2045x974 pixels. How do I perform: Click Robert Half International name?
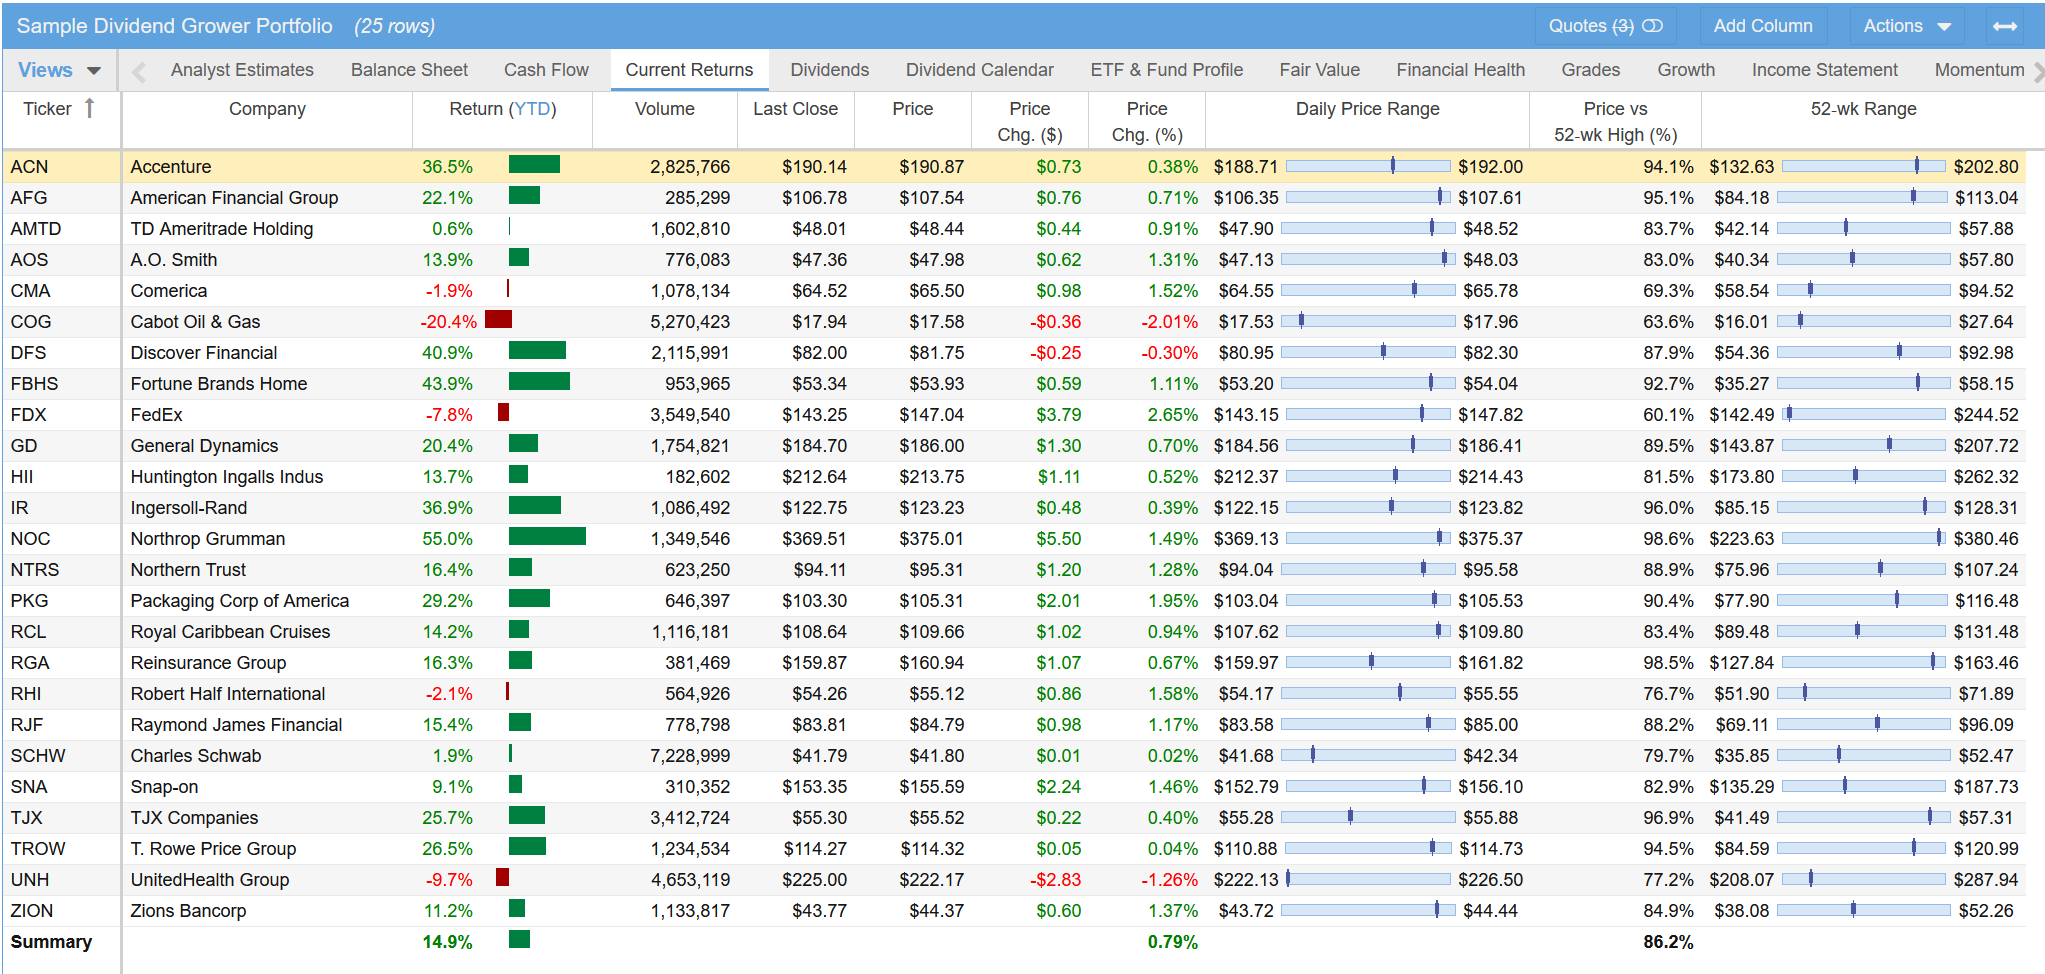[228, 694]
